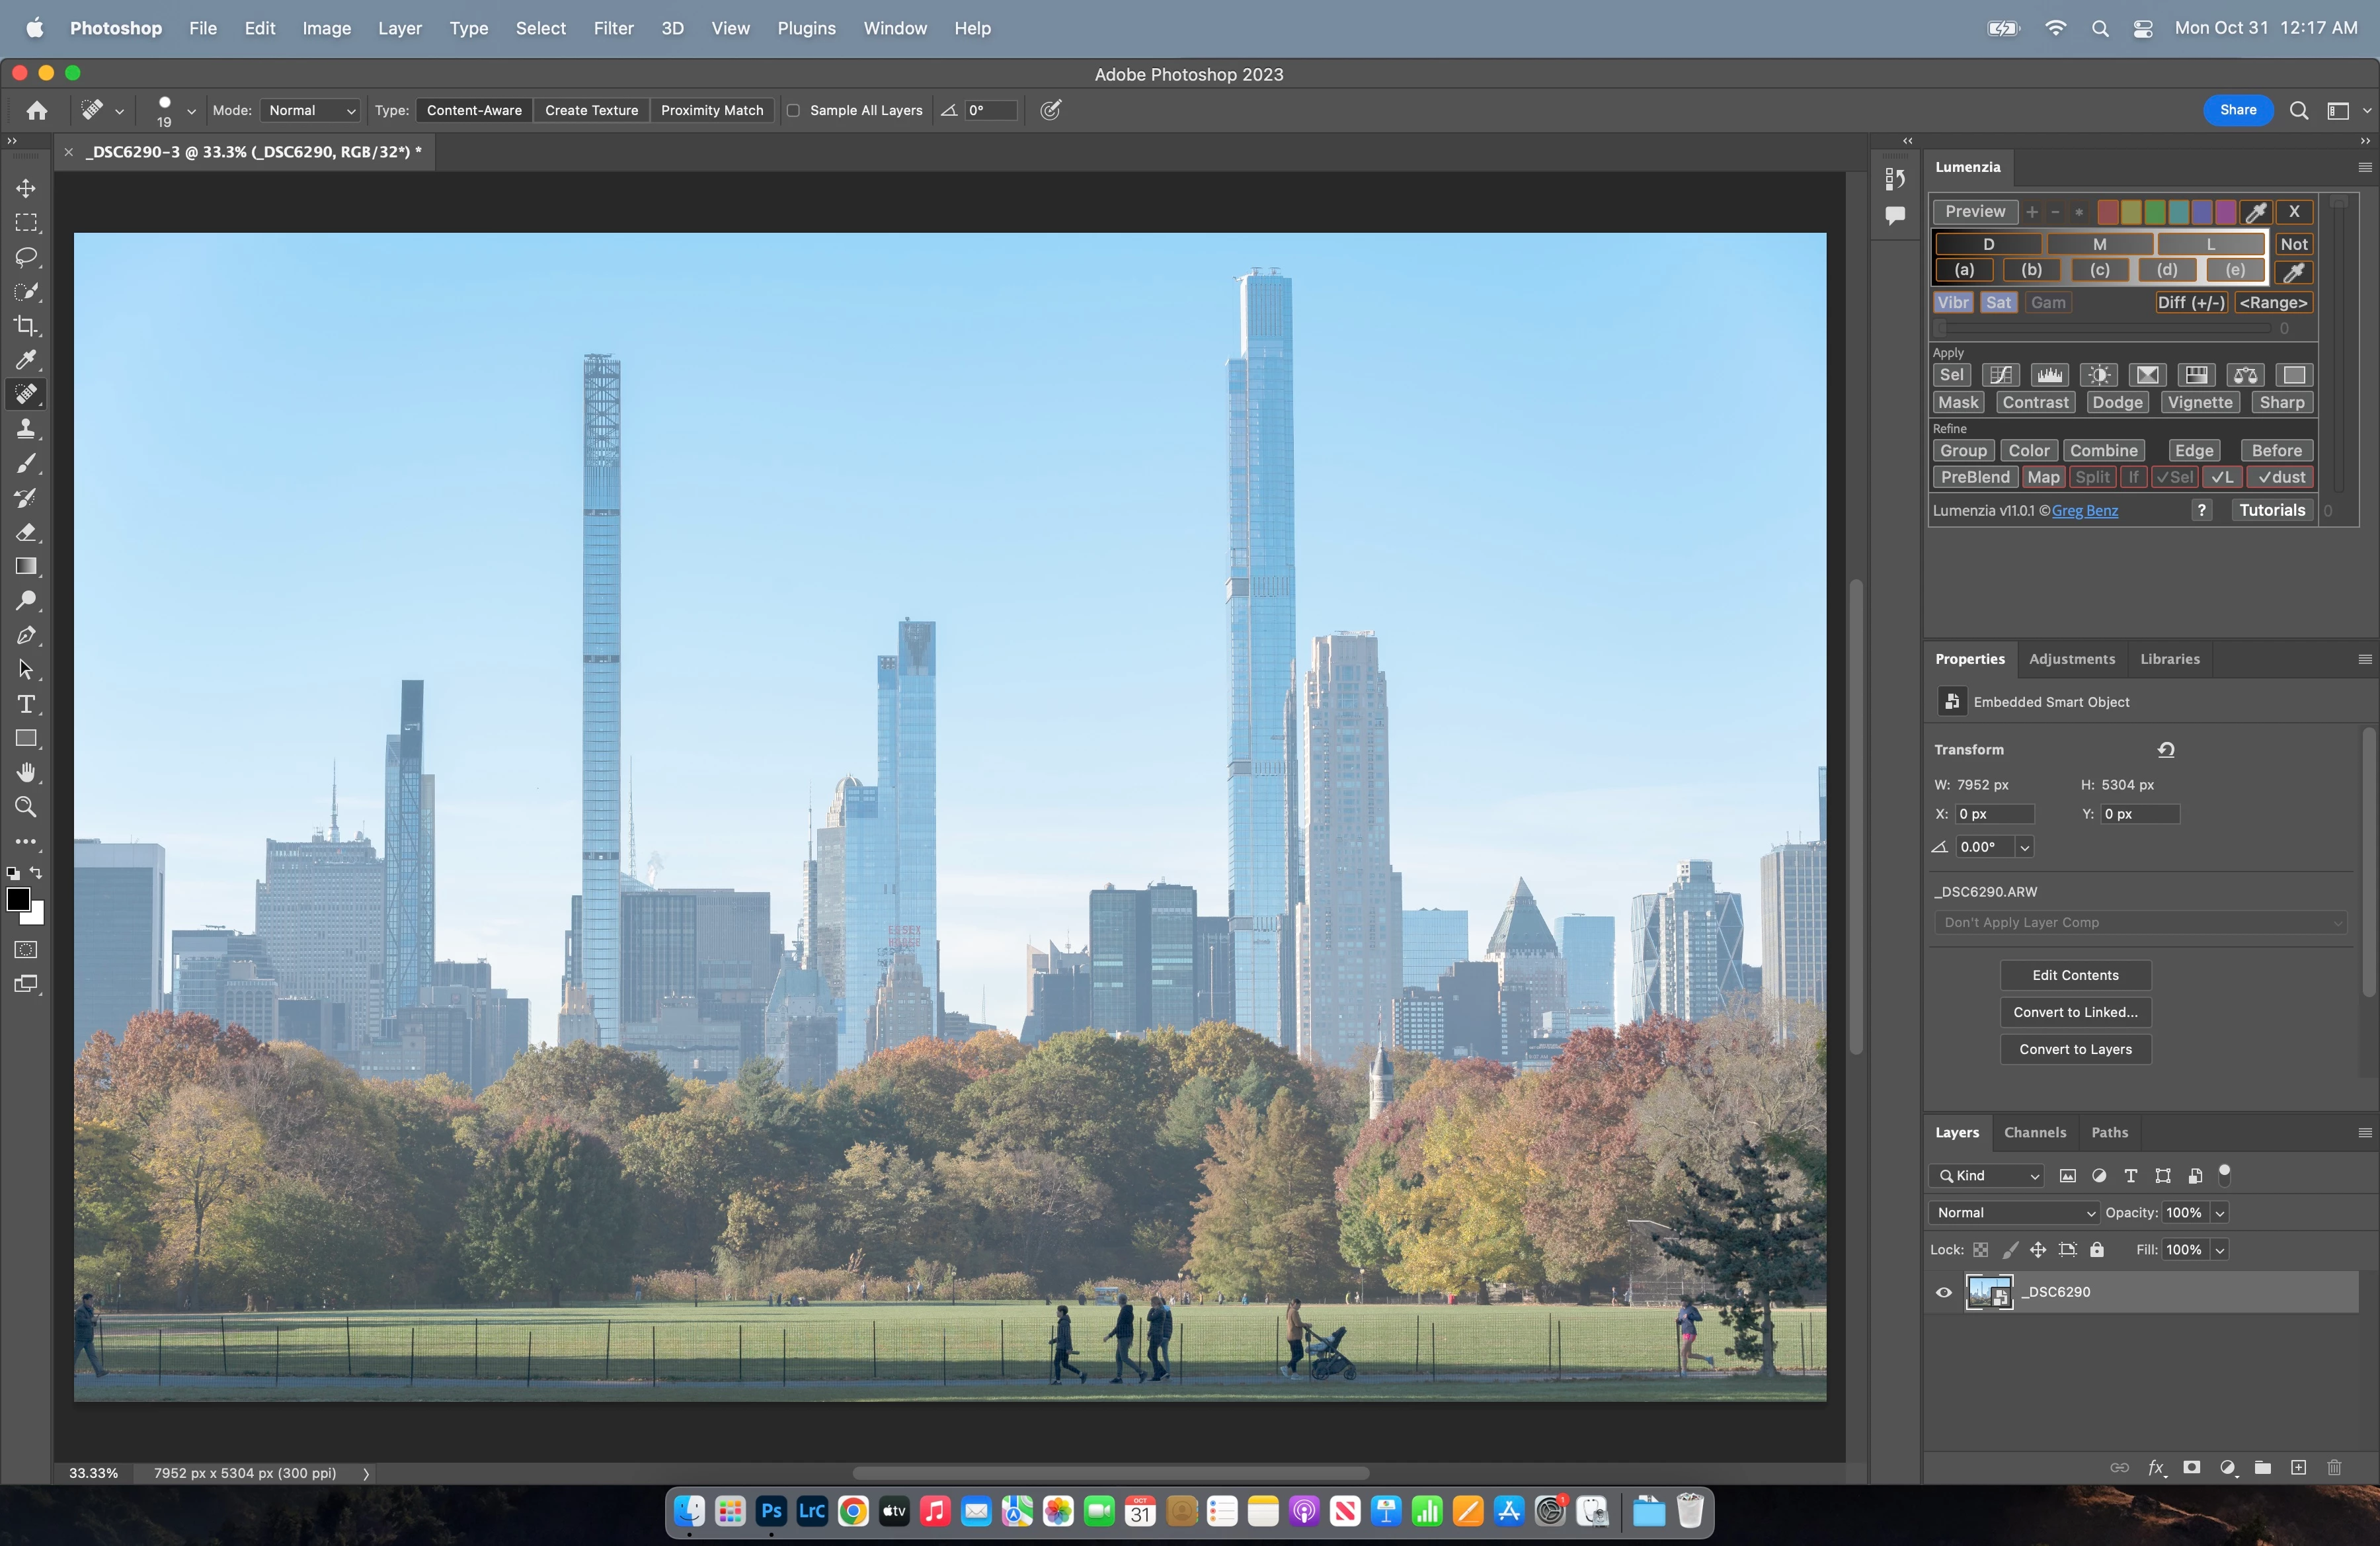2380x1546 pixels.
Task: Click the Add layer mask icon
Action: tap(2191, 1468)
